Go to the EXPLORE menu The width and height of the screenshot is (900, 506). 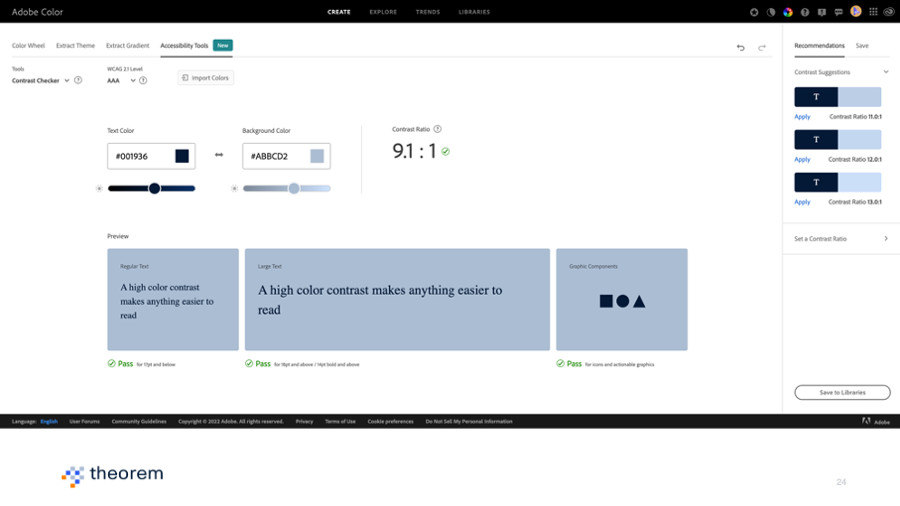click(383, 12)
